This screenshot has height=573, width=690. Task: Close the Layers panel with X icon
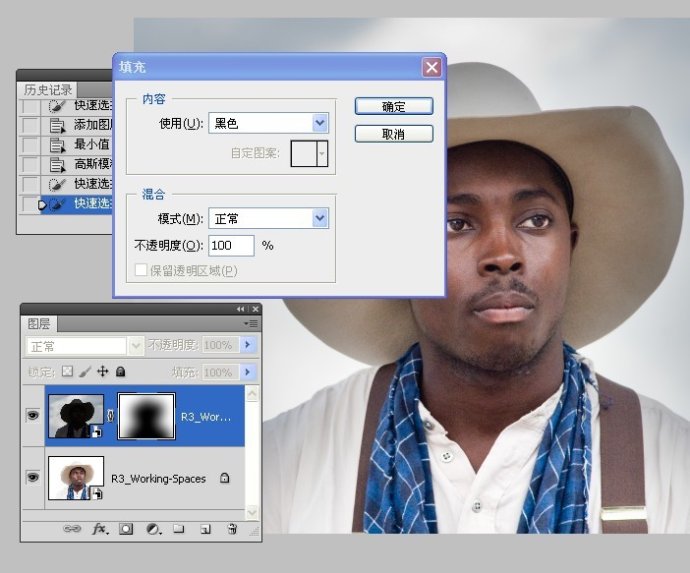255,309
